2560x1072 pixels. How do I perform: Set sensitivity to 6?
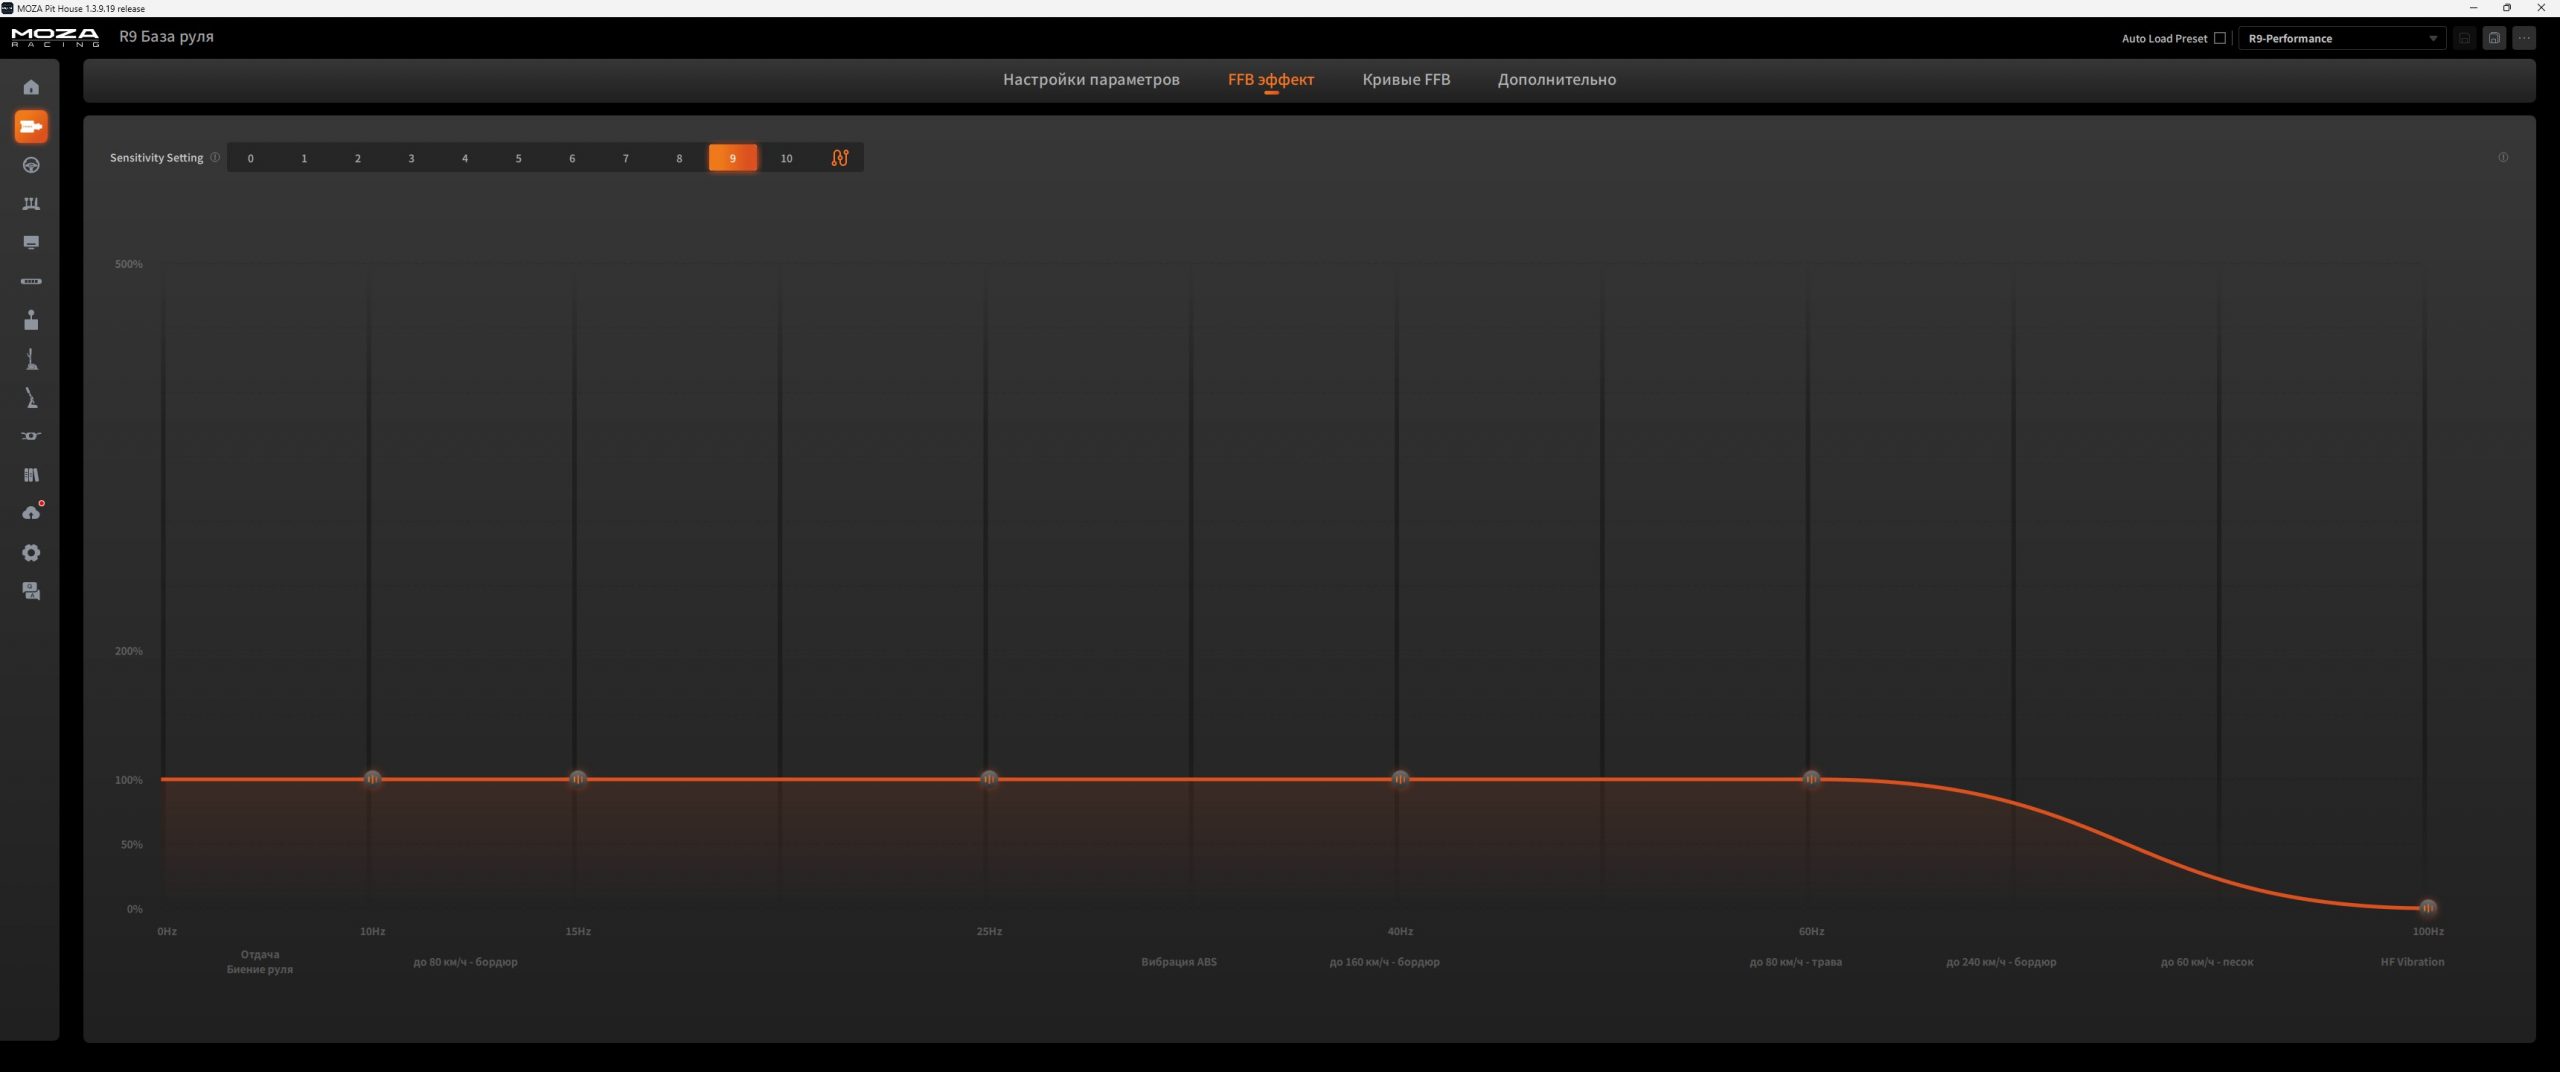point(572,158)
